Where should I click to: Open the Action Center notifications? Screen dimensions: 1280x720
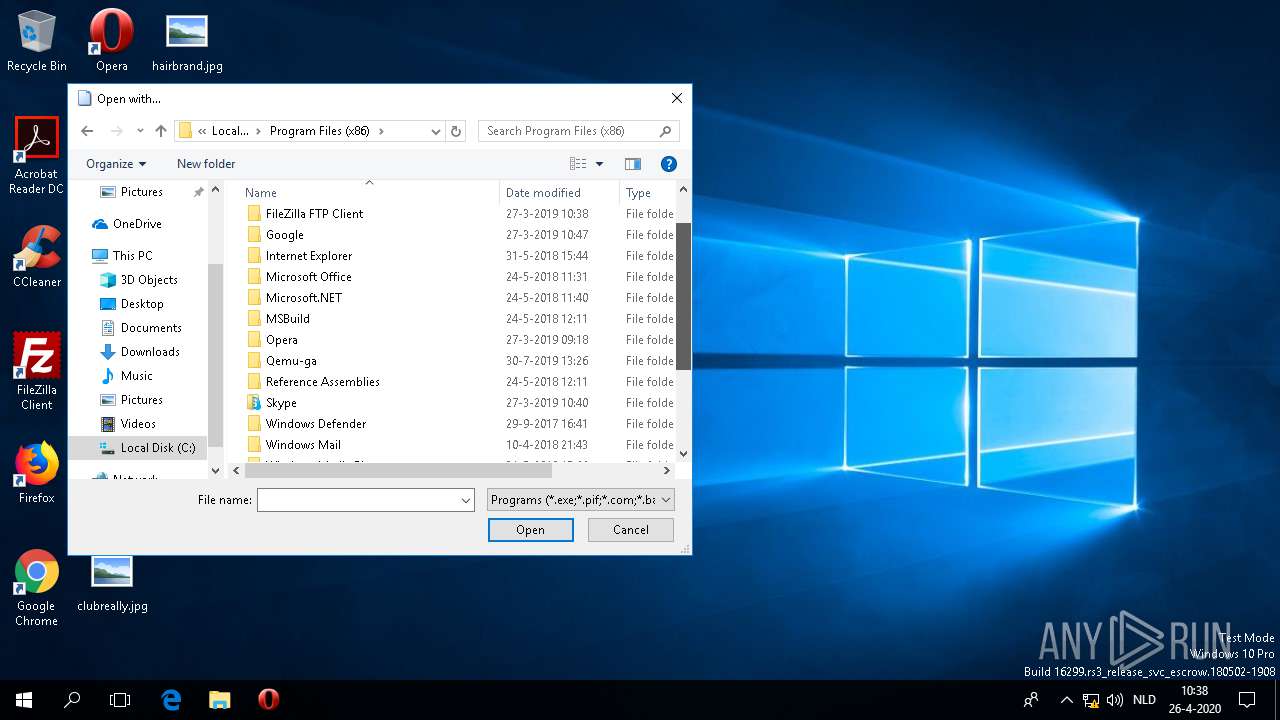1247,700
